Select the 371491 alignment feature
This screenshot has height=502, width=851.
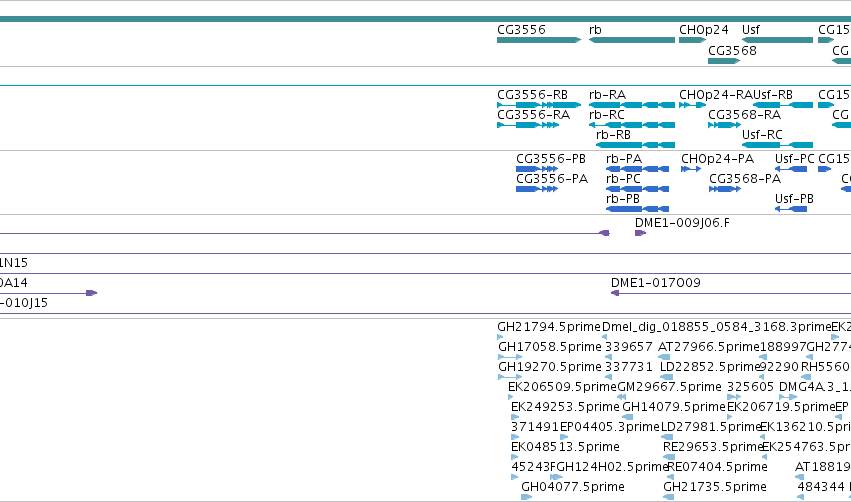tap(515, 437)
